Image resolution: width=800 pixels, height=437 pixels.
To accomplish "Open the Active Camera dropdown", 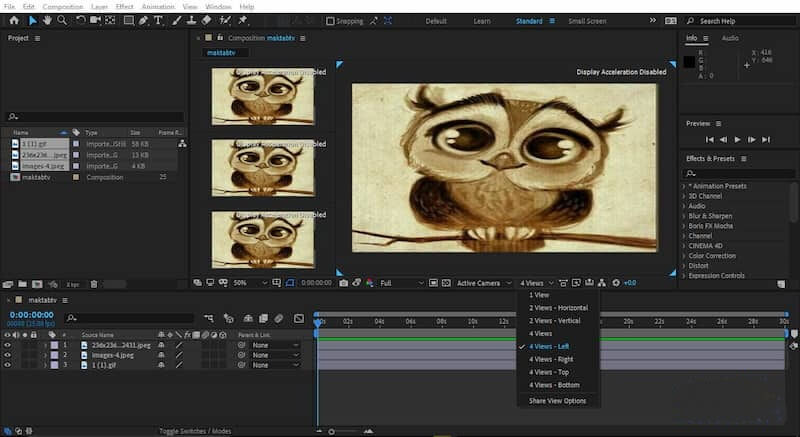I will click(481, 283).
